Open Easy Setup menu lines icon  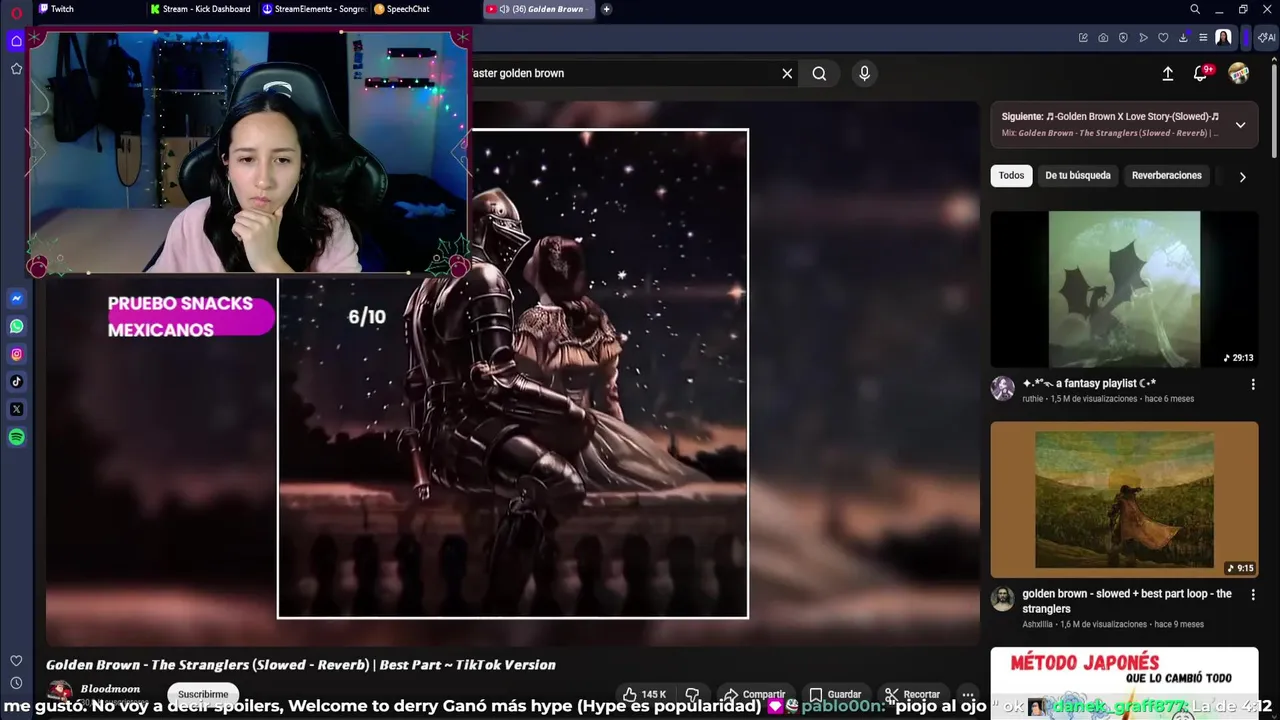[x=1203, y=38]
